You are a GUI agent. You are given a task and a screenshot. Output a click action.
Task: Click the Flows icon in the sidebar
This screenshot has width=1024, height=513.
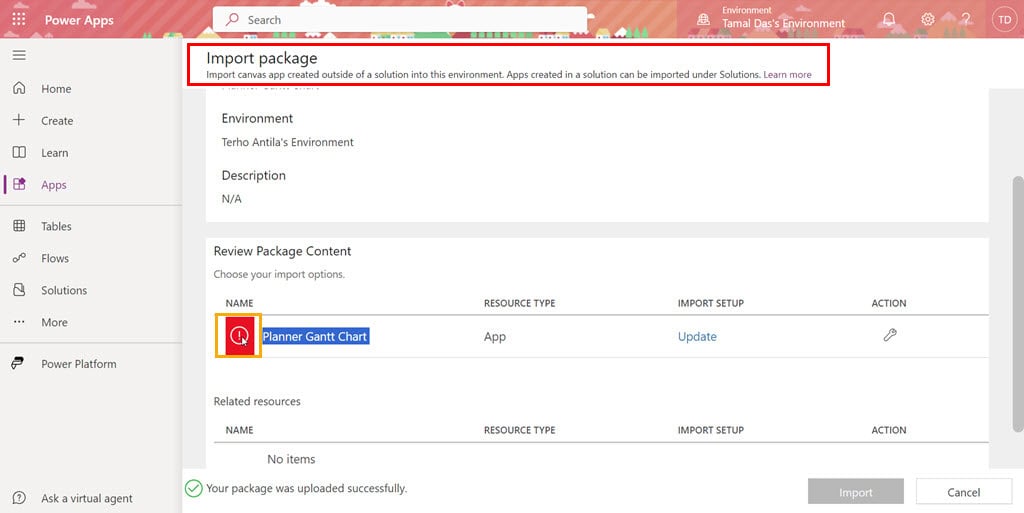pos(20,258)
